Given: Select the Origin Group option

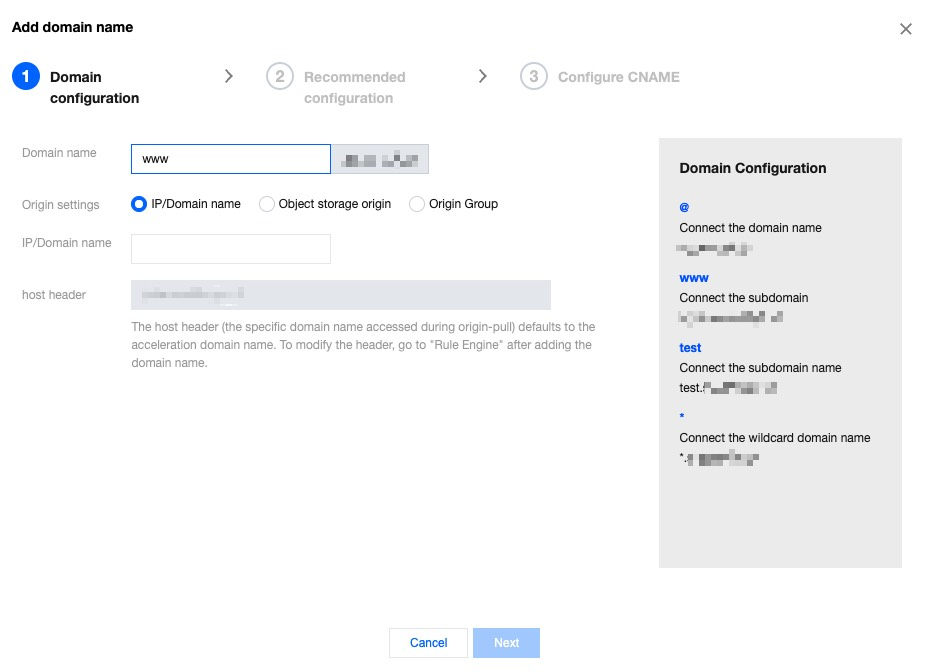Looking at the screenshot, I should [416, 204].
